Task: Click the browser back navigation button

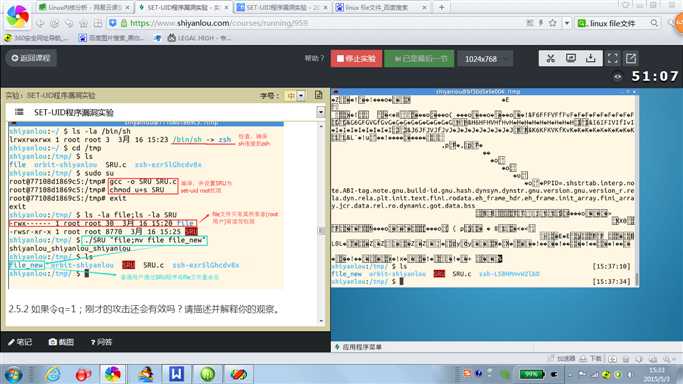Action: click(40, 23)
